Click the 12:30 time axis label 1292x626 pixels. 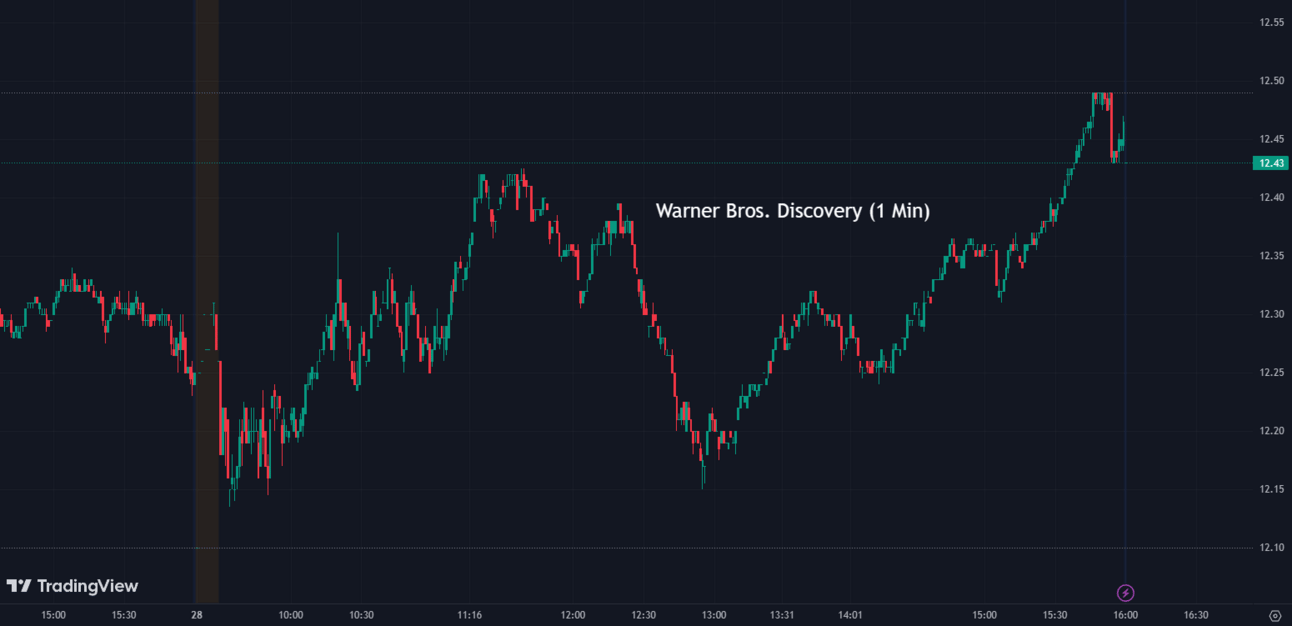(644, 615)
